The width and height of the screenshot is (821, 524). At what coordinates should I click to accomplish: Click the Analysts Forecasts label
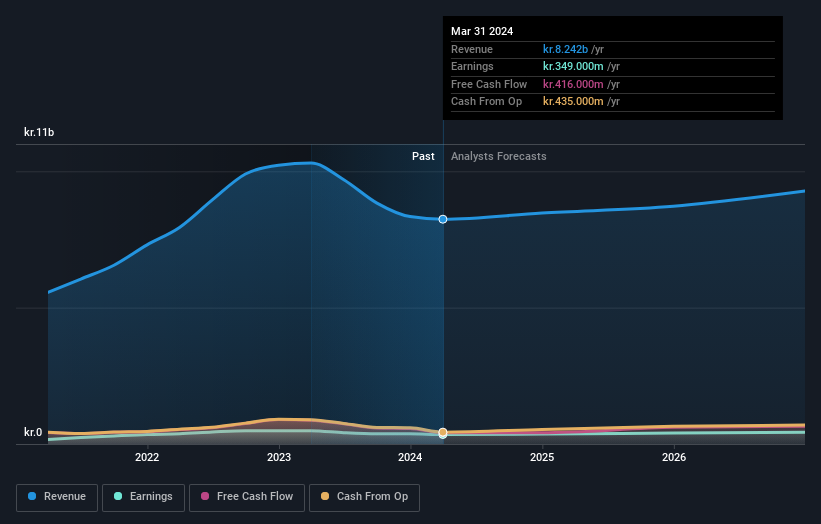tap(498, 156)
